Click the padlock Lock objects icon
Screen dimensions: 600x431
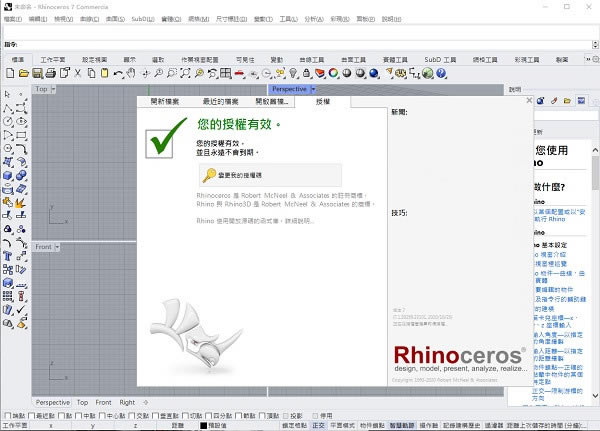pos(307,73)
